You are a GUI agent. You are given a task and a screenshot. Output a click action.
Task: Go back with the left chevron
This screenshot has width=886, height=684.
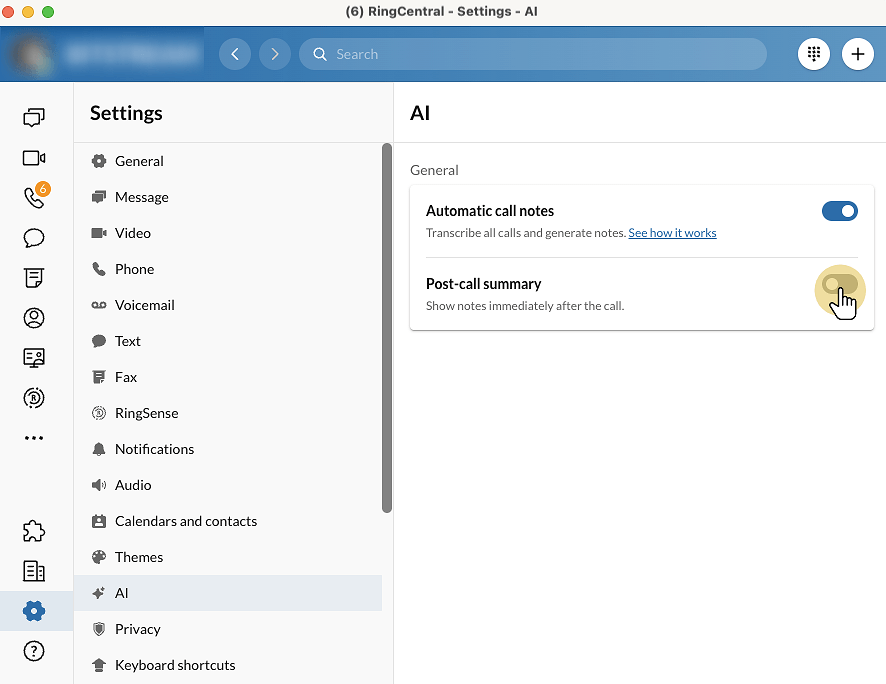[x=235, y=54]
